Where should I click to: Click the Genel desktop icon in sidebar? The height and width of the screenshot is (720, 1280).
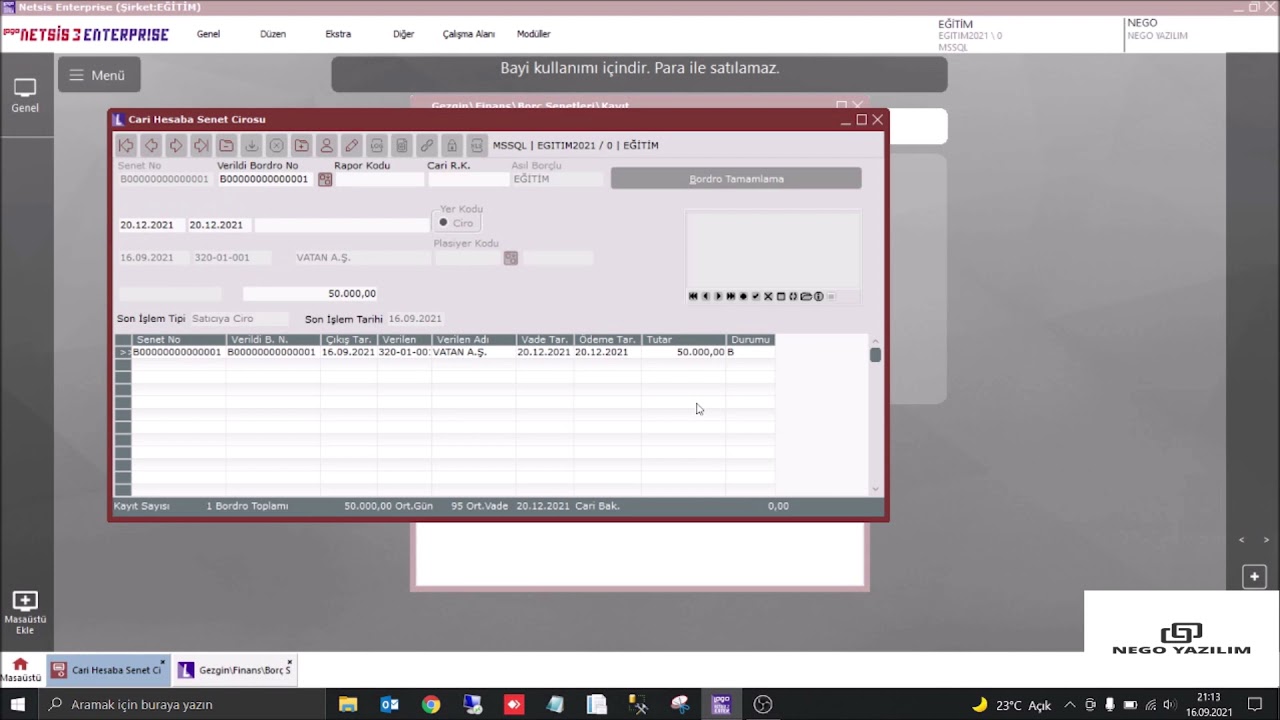coord(25,96)
